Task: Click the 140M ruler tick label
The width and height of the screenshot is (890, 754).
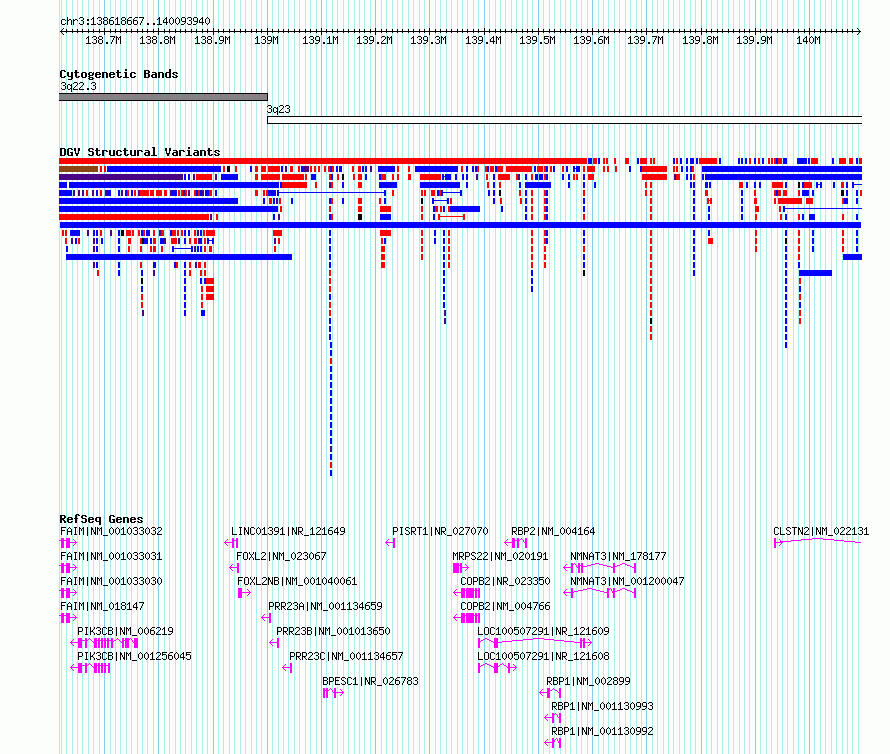Action: click(808, 40)
